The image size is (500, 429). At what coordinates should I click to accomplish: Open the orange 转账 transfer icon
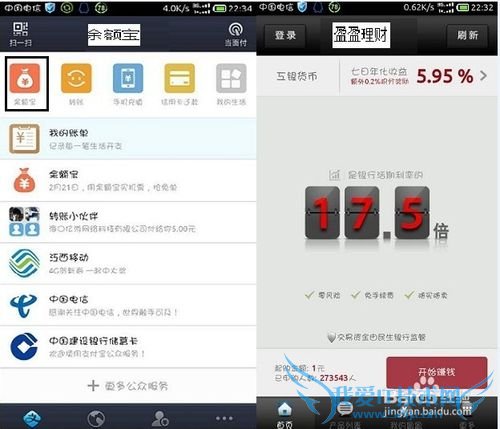(x=76, y=79)
